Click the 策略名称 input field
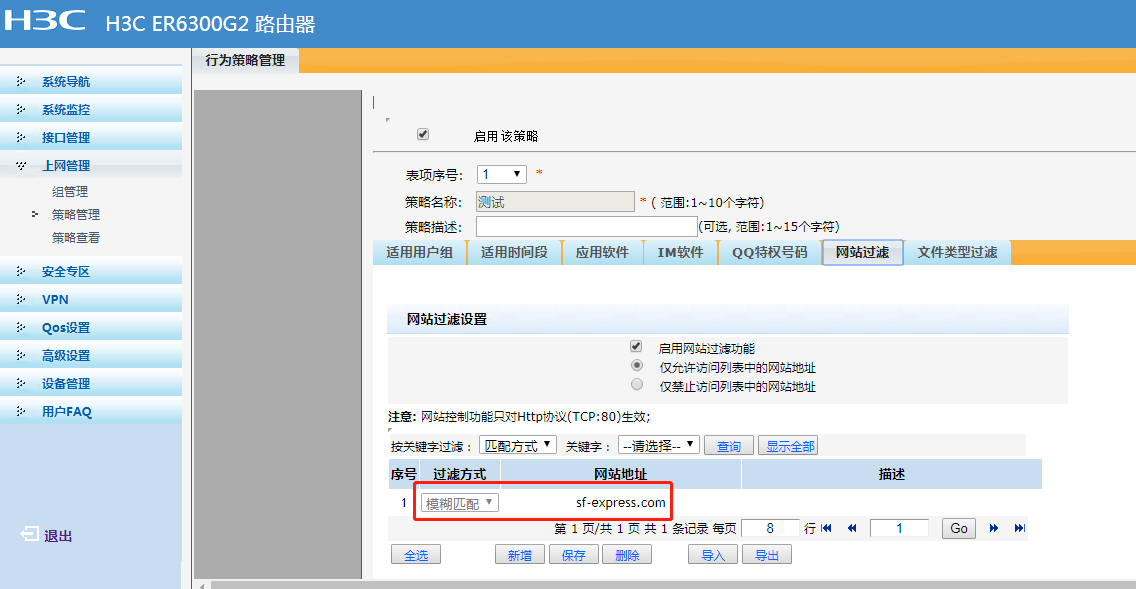This screenshot has height=589, width=1136. pyautogui.click(x=555, y=201)
